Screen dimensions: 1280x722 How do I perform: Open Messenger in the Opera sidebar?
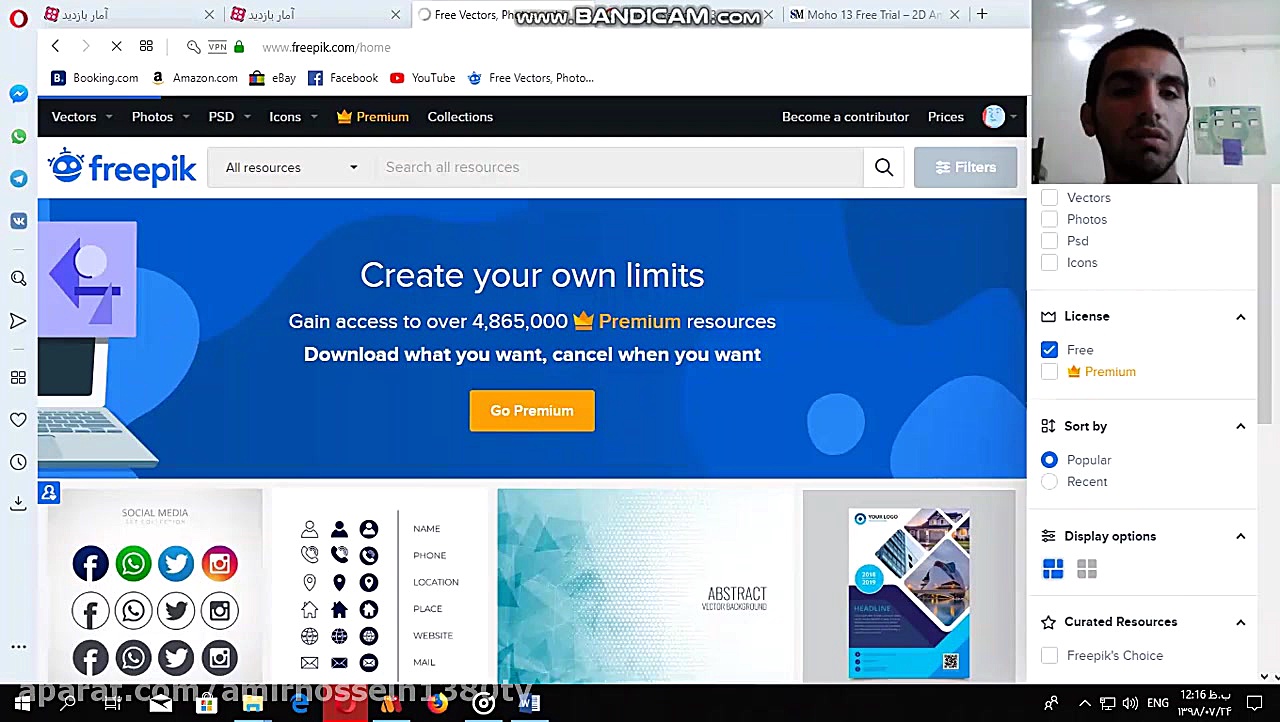click(18, 94)
